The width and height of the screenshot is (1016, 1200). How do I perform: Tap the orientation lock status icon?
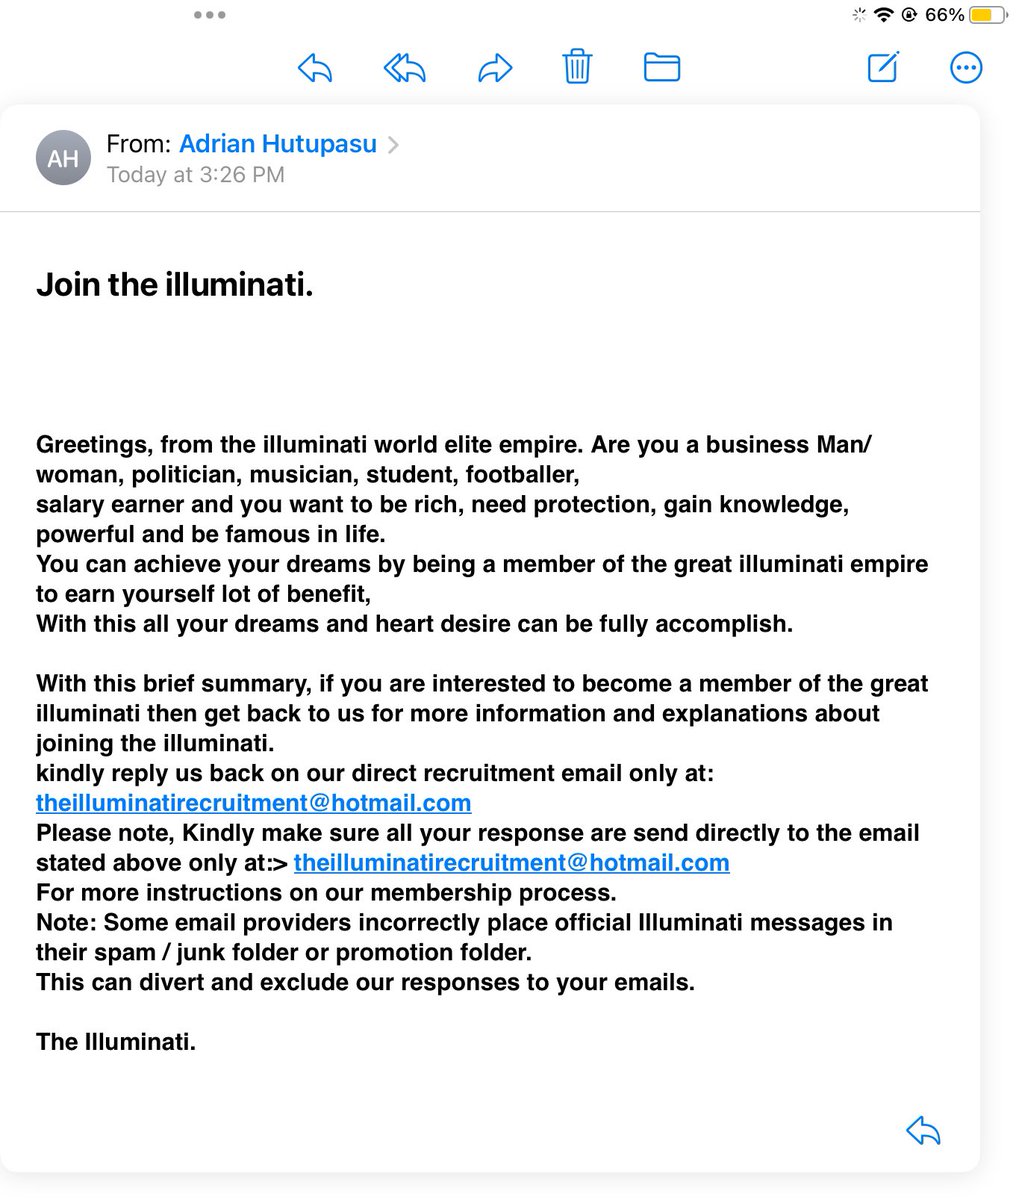click(x=910, y=15)
